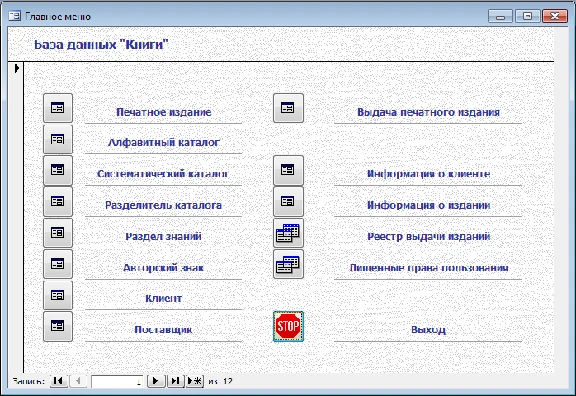Click the form icon in the title bar
This screenshot has height=396, width=576.
pyautogui.click(x=15, y=16)
